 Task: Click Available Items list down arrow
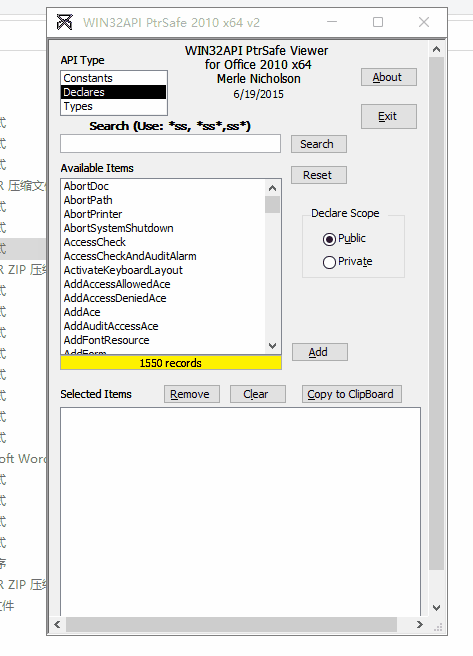click(x=273, y=346)
